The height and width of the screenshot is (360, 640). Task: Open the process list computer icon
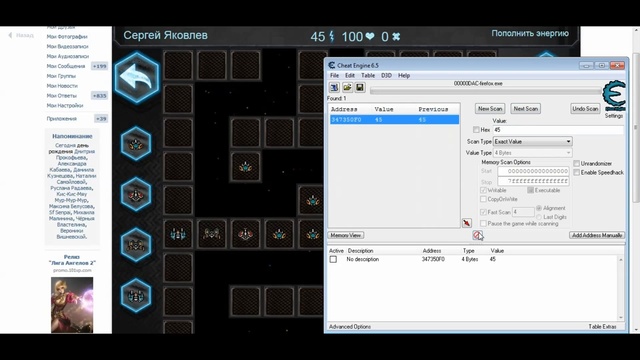point(334,87)
